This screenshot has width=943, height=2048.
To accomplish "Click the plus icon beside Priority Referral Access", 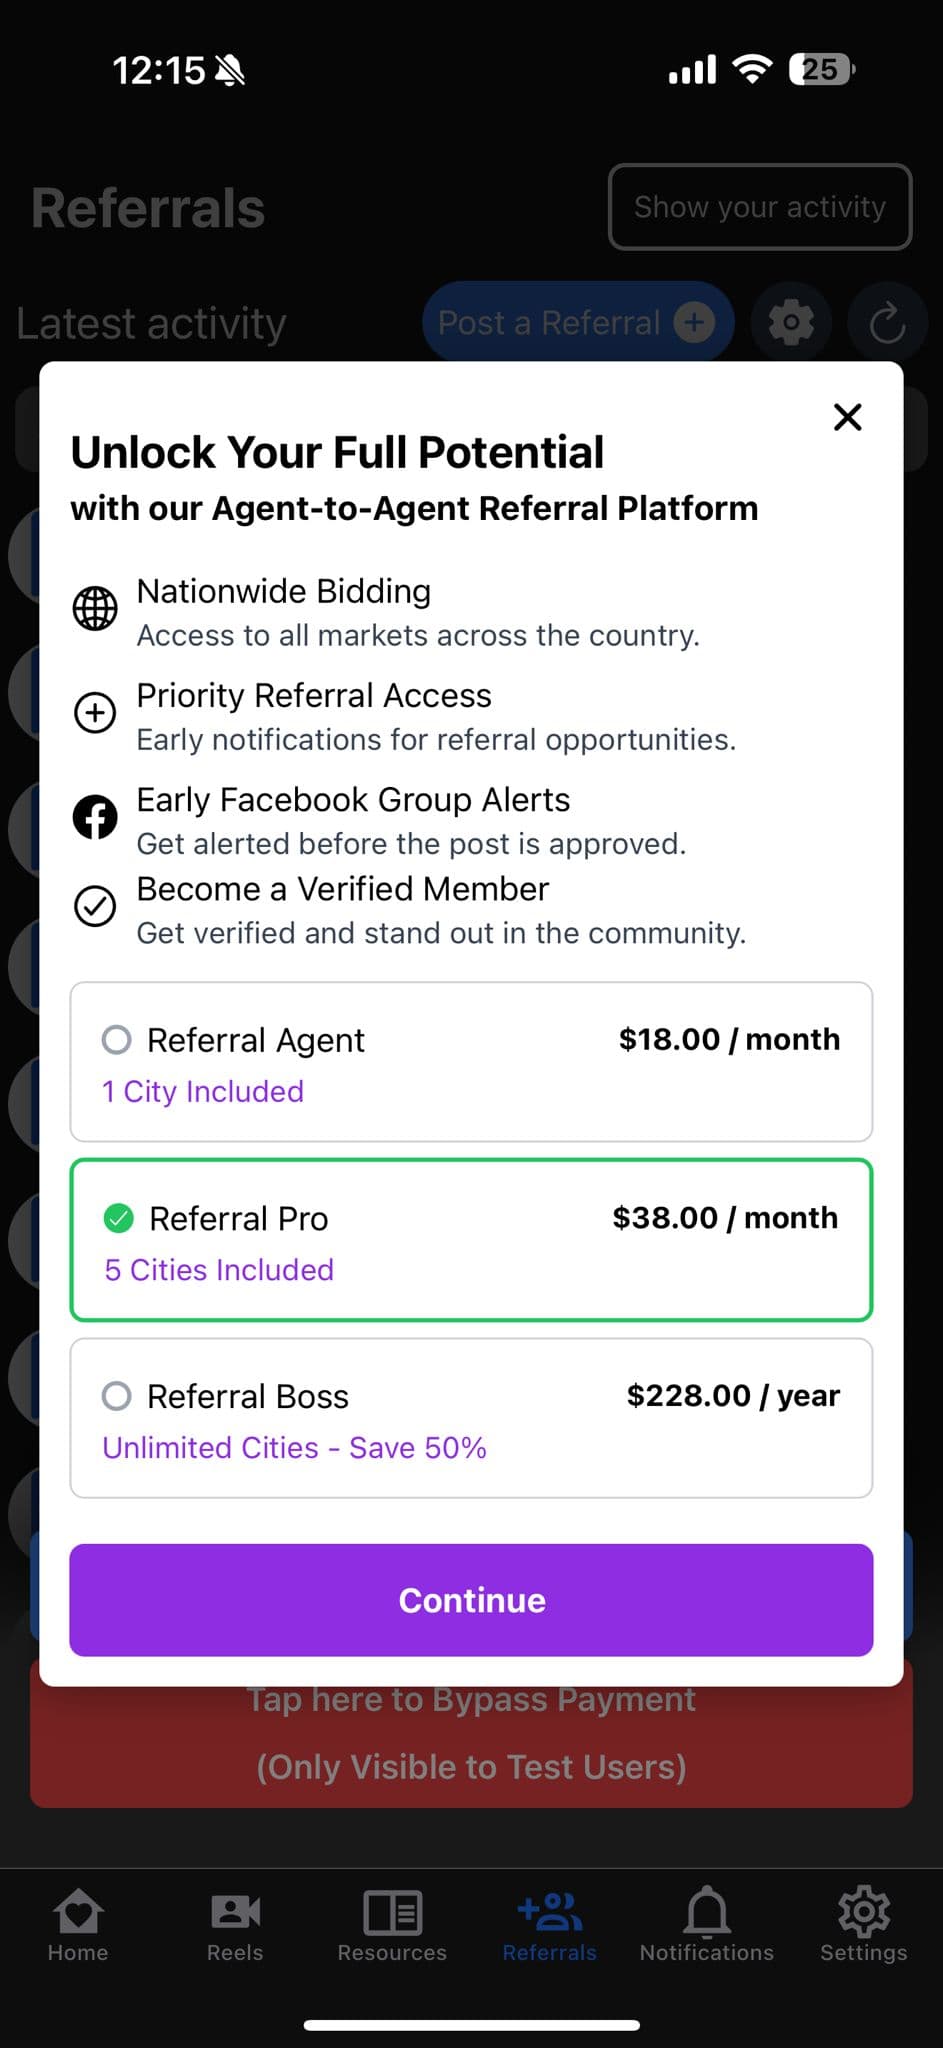I will [95, 713].
